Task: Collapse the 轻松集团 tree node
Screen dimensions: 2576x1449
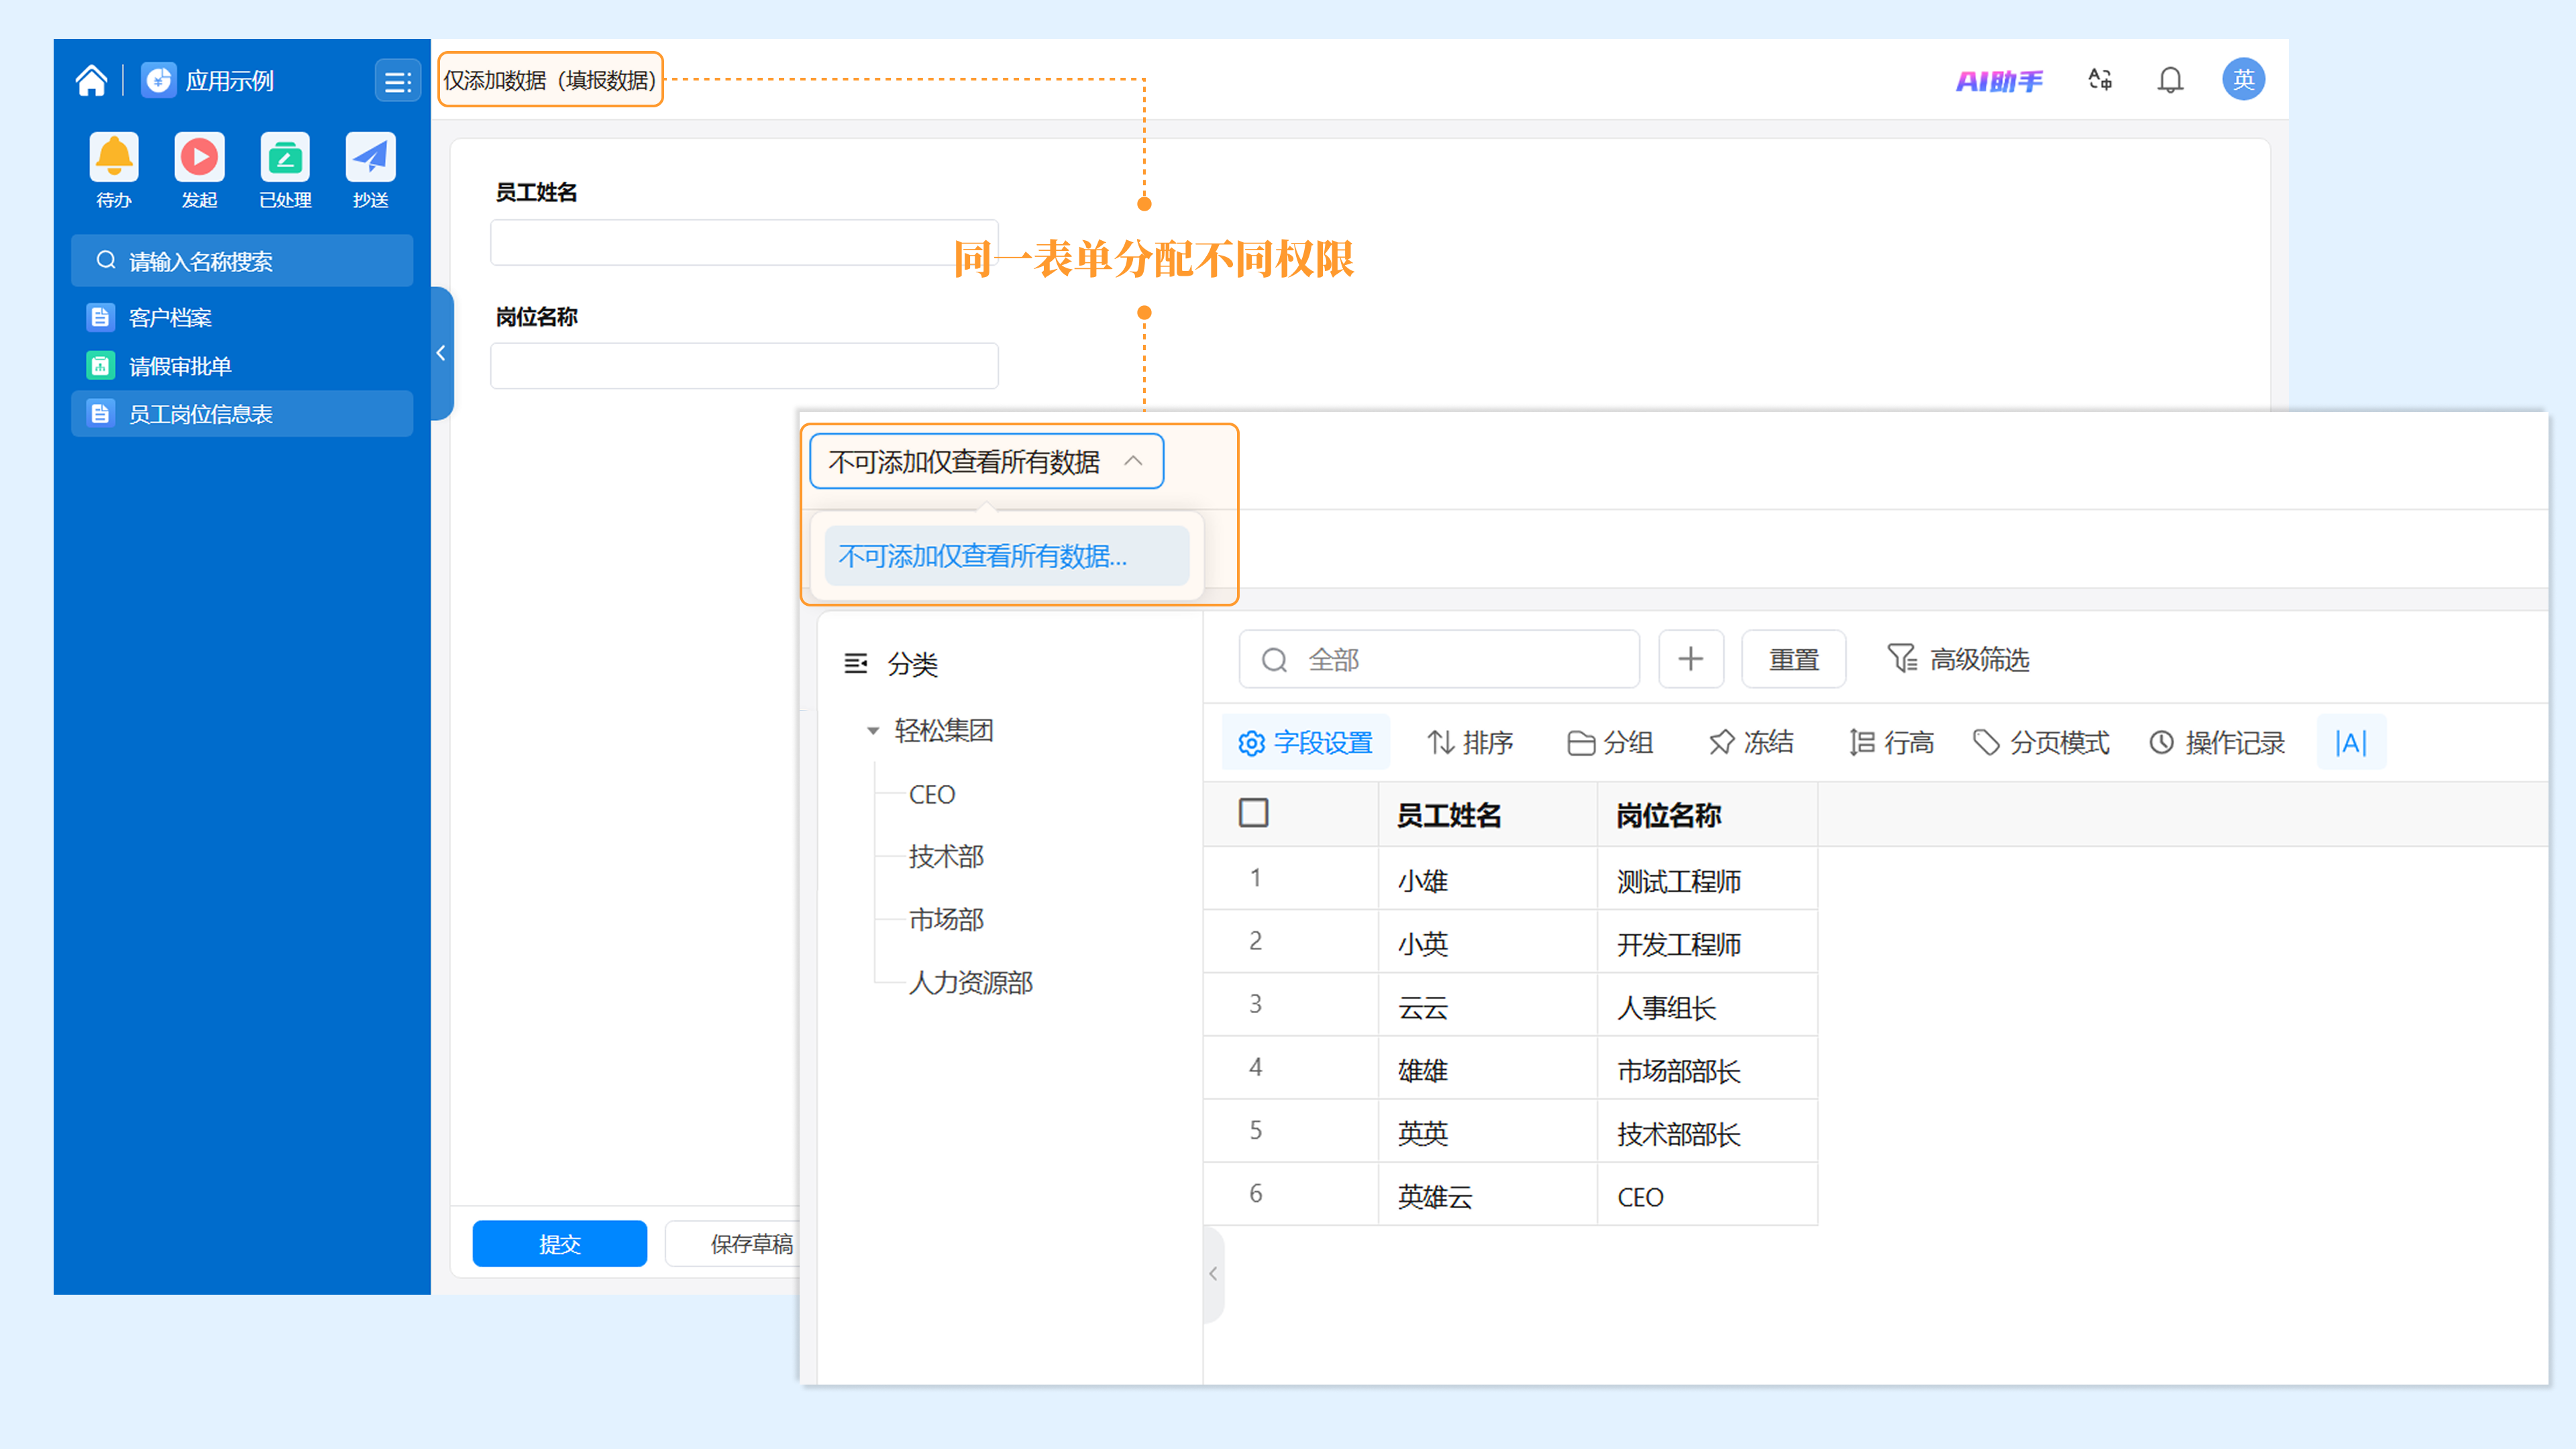Action: pos(872,731)
